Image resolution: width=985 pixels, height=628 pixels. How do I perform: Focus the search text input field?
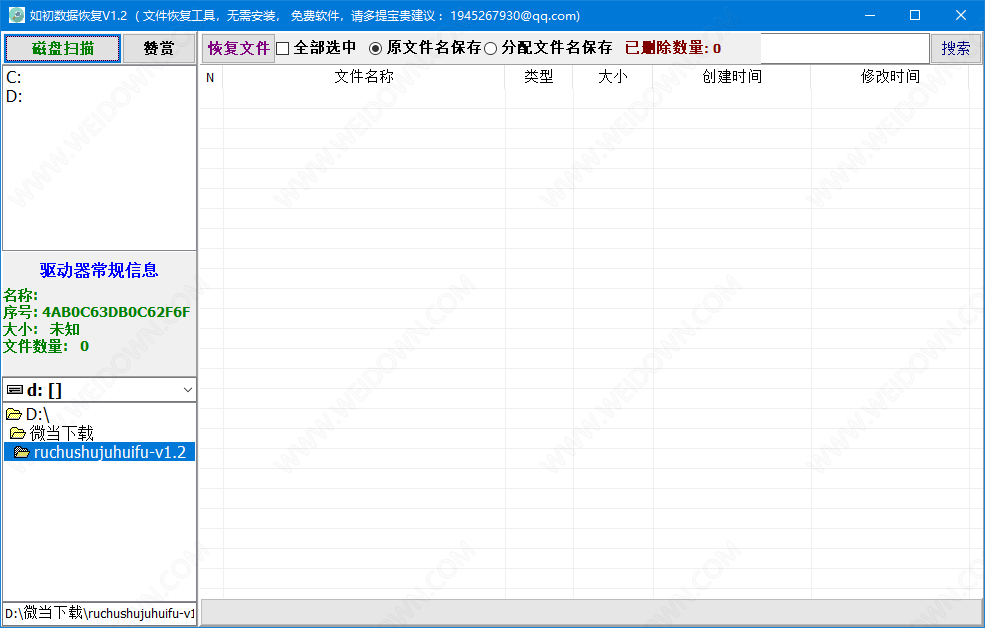[844, 48]
